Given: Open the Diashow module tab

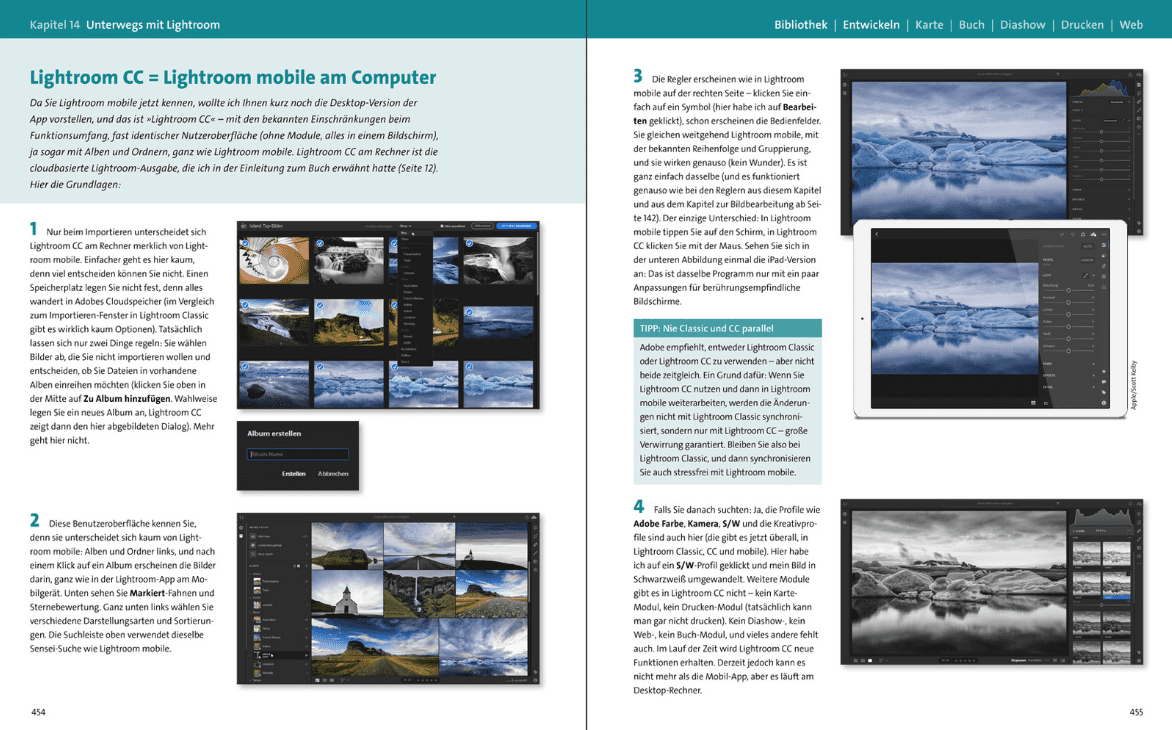Looking at the screenshot, I should [x=1023, y=25].
